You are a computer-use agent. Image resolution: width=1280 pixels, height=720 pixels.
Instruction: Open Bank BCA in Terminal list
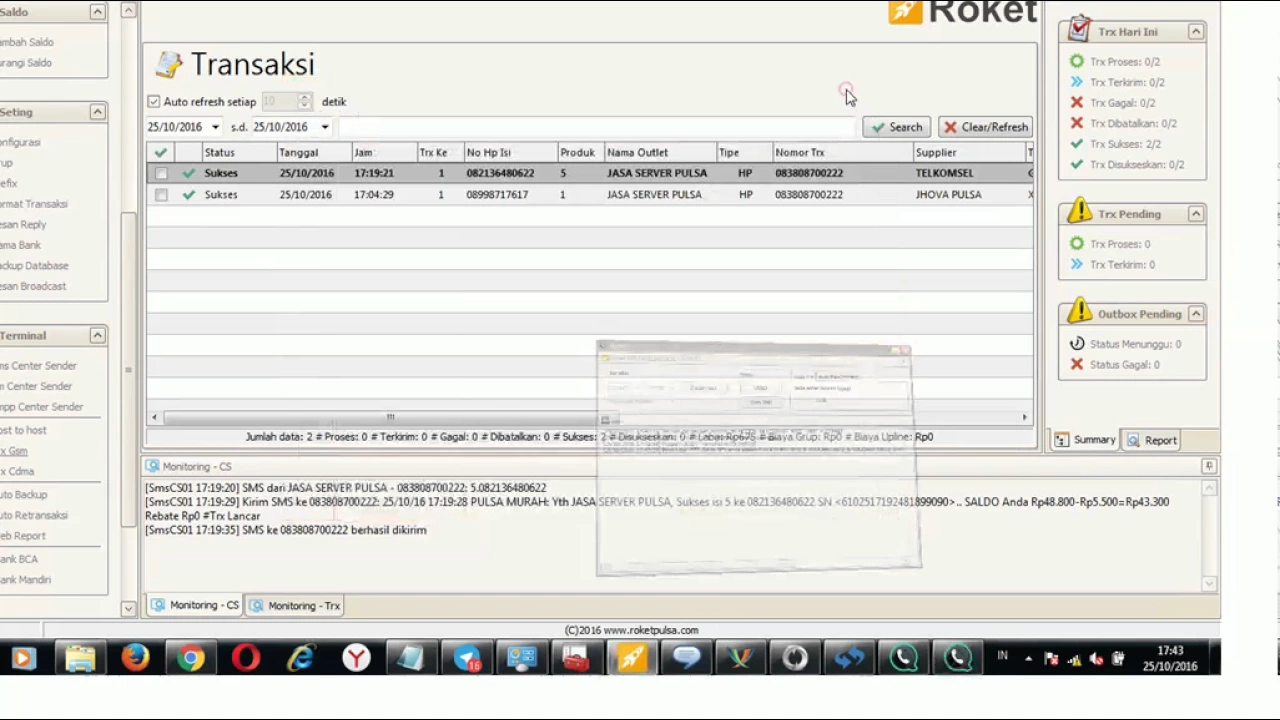pyautogui.click(x=20, y=559)
